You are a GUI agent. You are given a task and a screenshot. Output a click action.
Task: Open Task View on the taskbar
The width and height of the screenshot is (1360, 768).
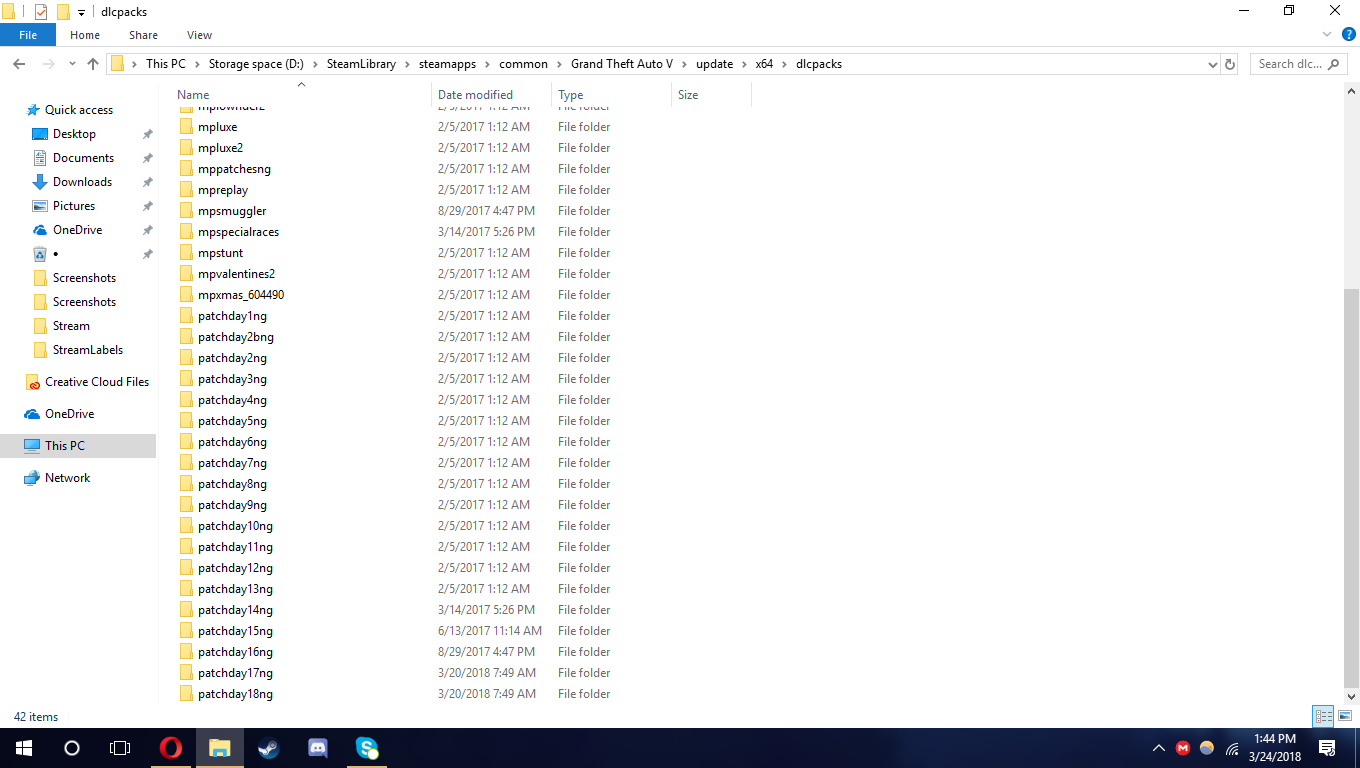pyautogui.click(x=120, y=748)
